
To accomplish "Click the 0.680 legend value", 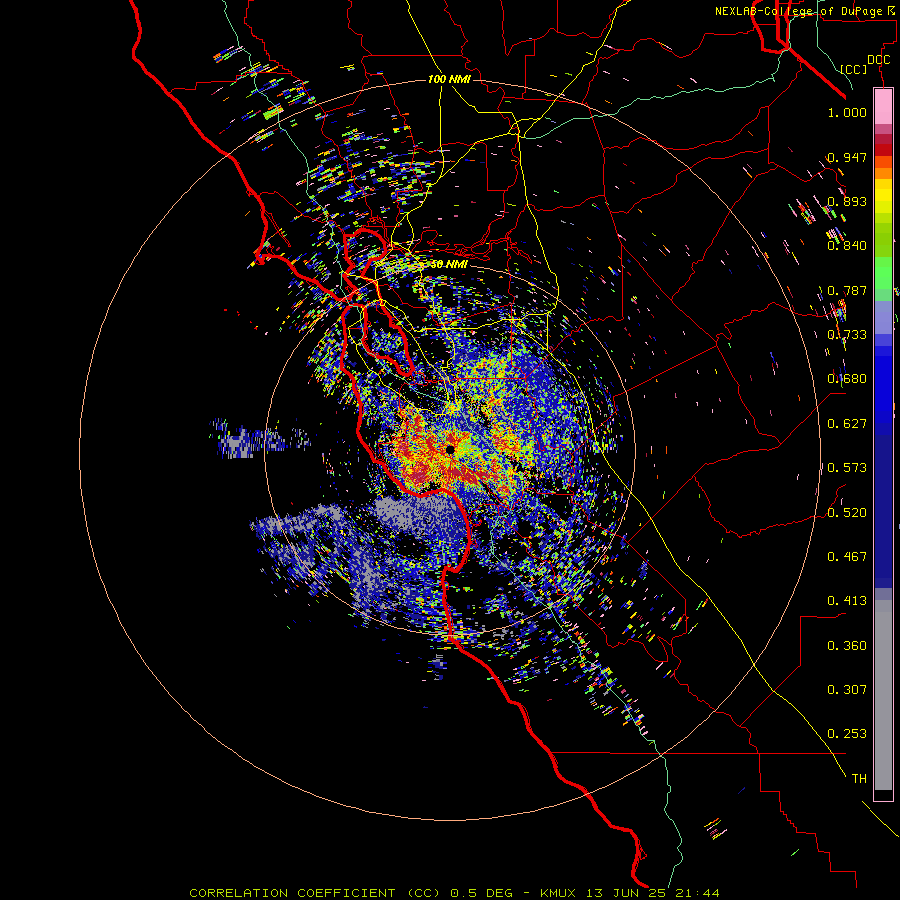I will coord(847,379).
